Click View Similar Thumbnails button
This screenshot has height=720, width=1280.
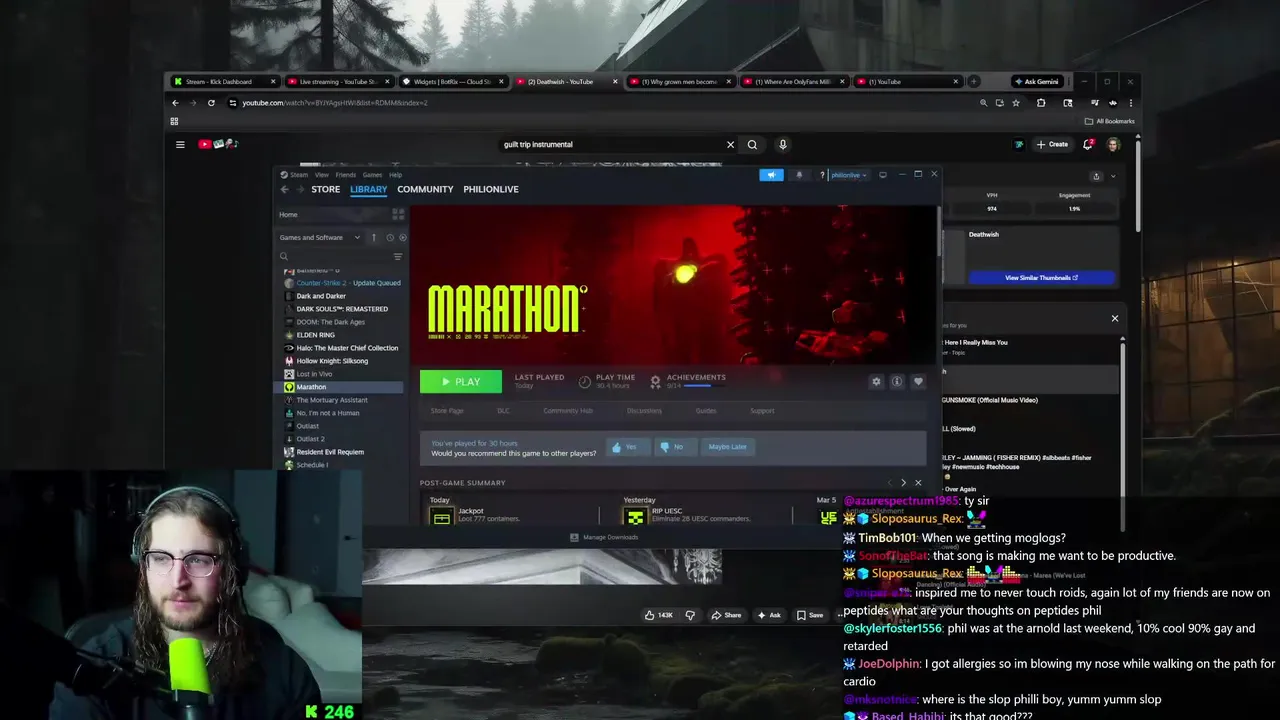[1041, 278]
